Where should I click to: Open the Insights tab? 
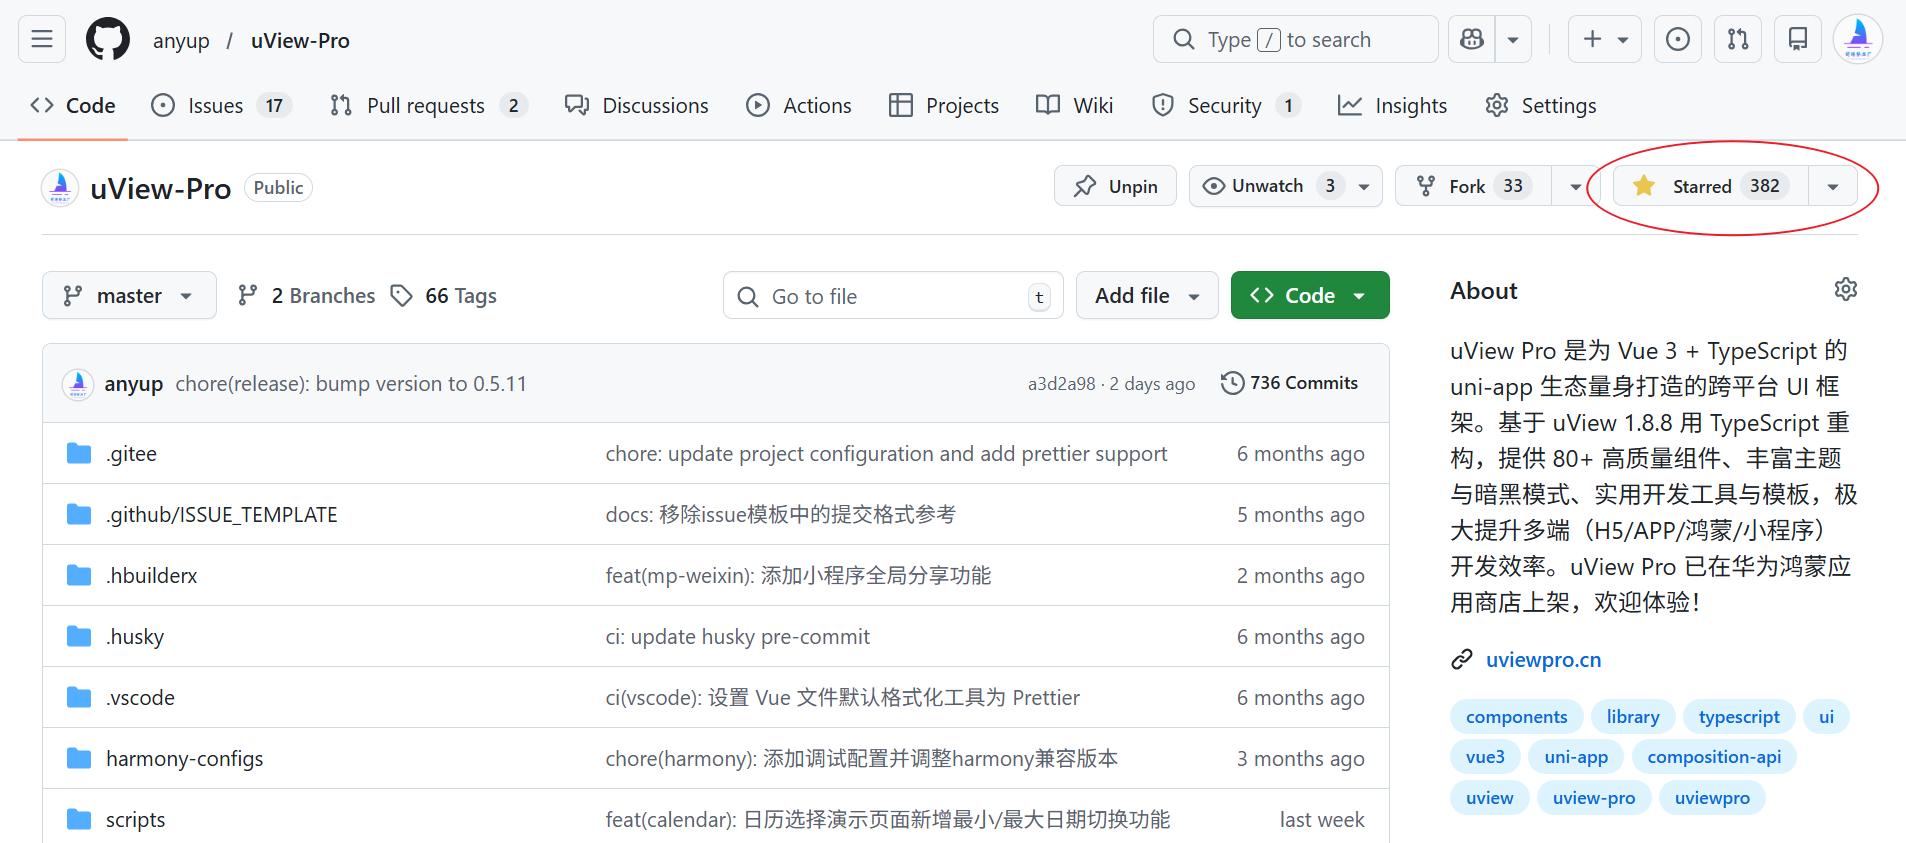(1393, 105)
